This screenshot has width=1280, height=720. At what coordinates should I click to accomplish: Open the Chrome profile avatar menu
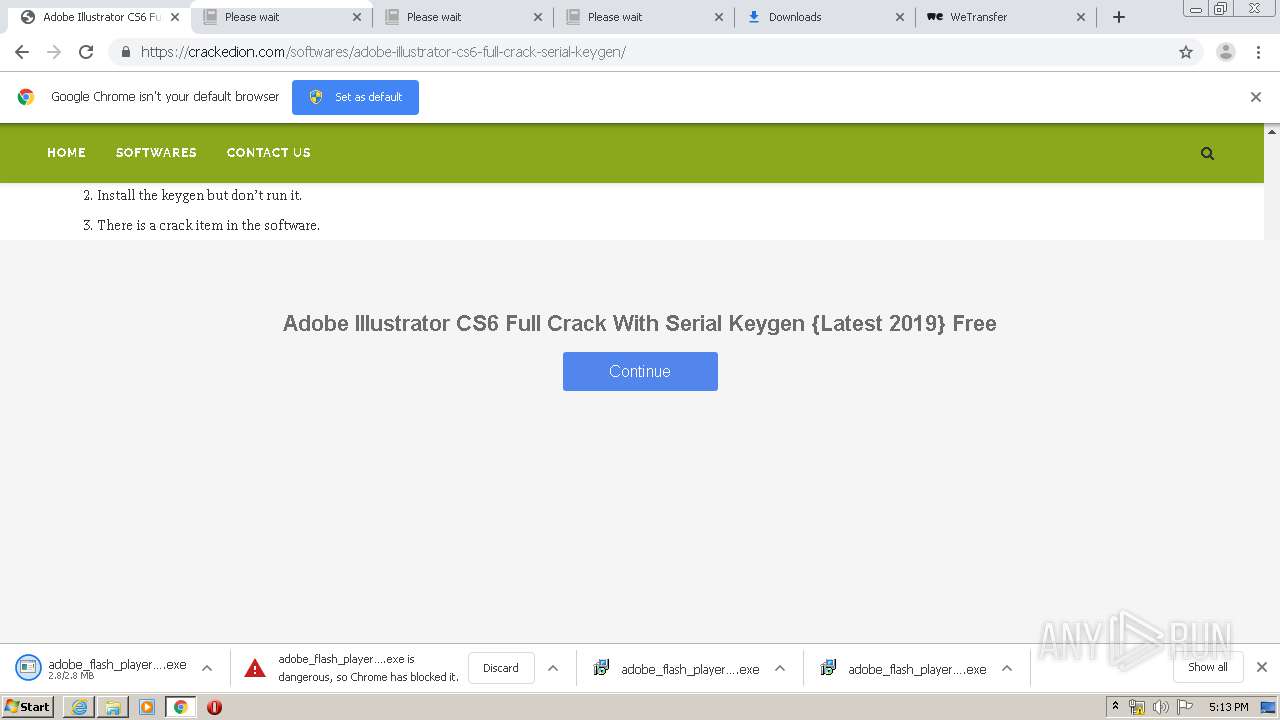click(1225, 52)
